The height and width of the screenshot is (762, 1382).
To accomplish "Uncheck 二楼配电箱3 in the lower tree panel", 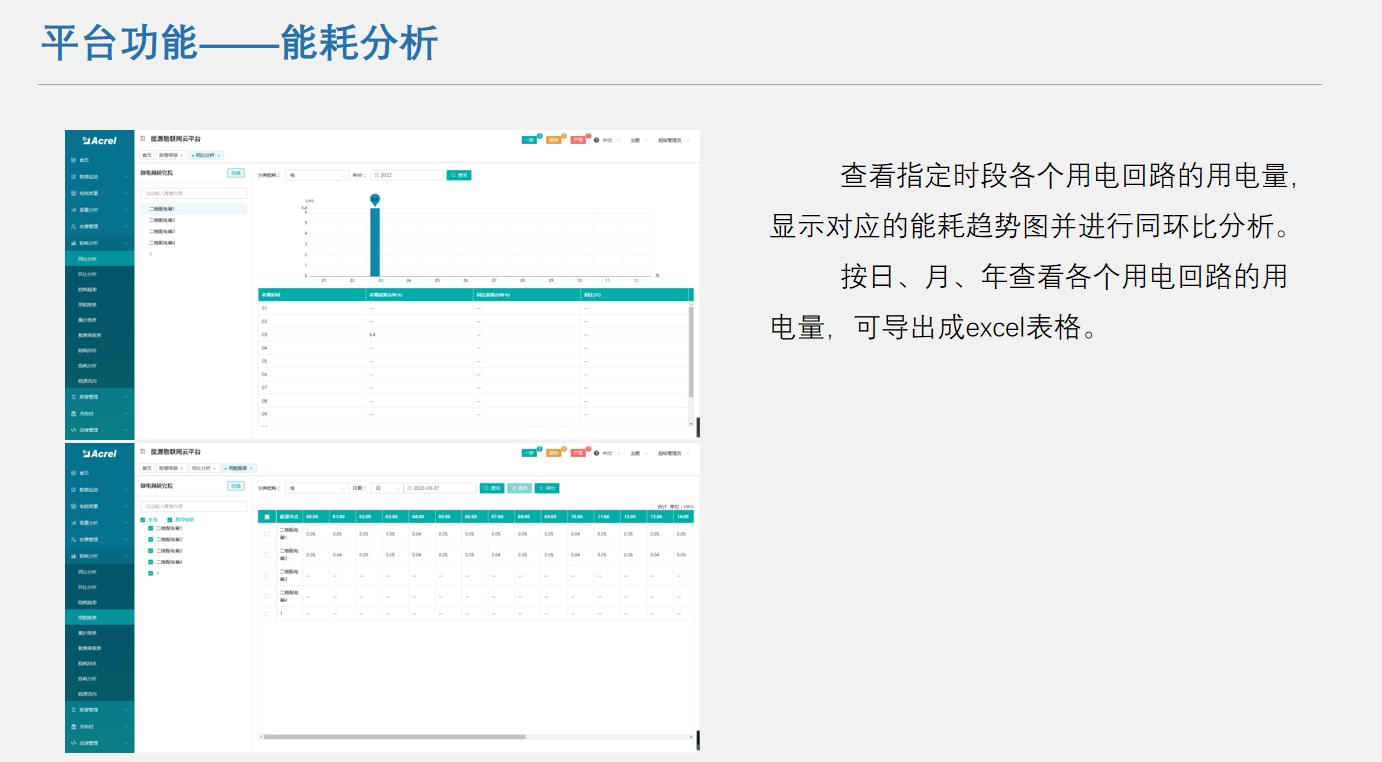I will click(x=151, y=551).
